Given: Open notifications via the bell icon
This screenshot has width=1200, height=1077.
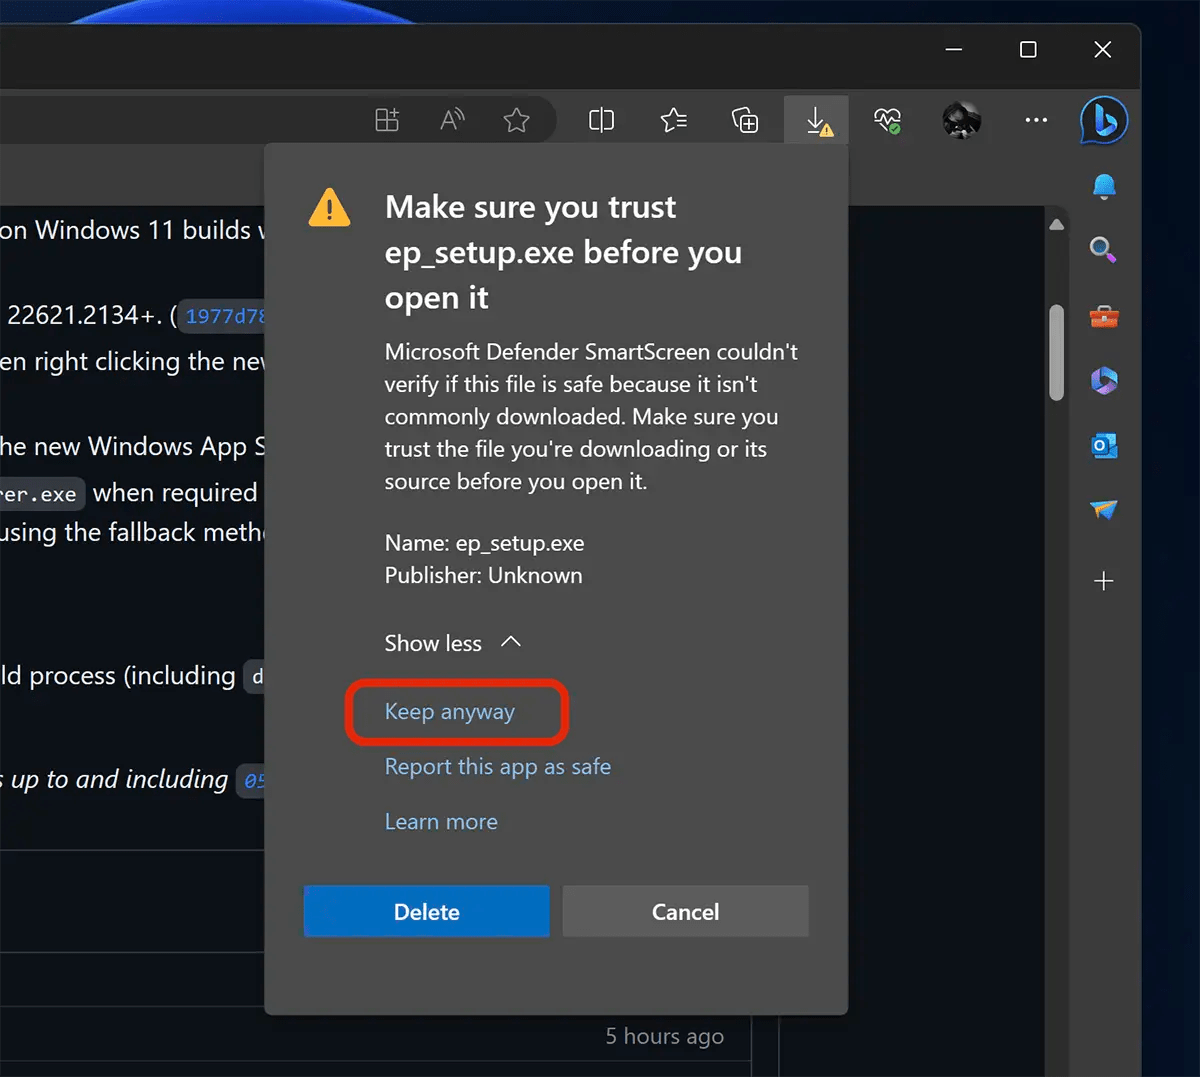Looking at the screenshot, I should point(1103,186).
